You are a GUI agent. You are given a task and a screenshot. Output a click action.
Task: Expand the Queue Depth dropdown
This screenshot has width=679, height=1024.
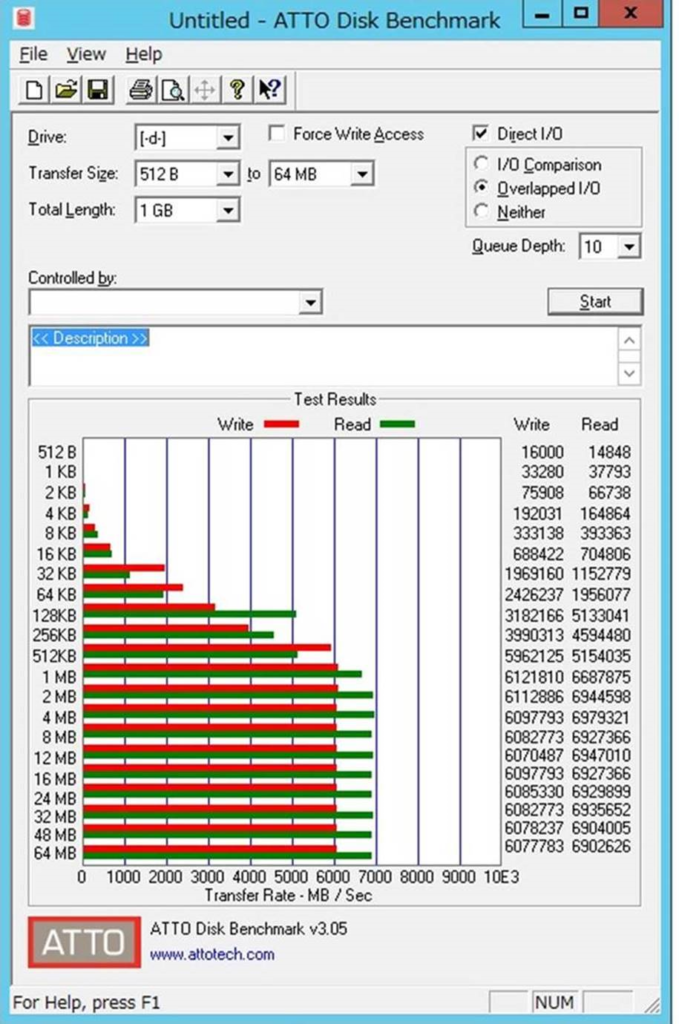pos(629,246)
